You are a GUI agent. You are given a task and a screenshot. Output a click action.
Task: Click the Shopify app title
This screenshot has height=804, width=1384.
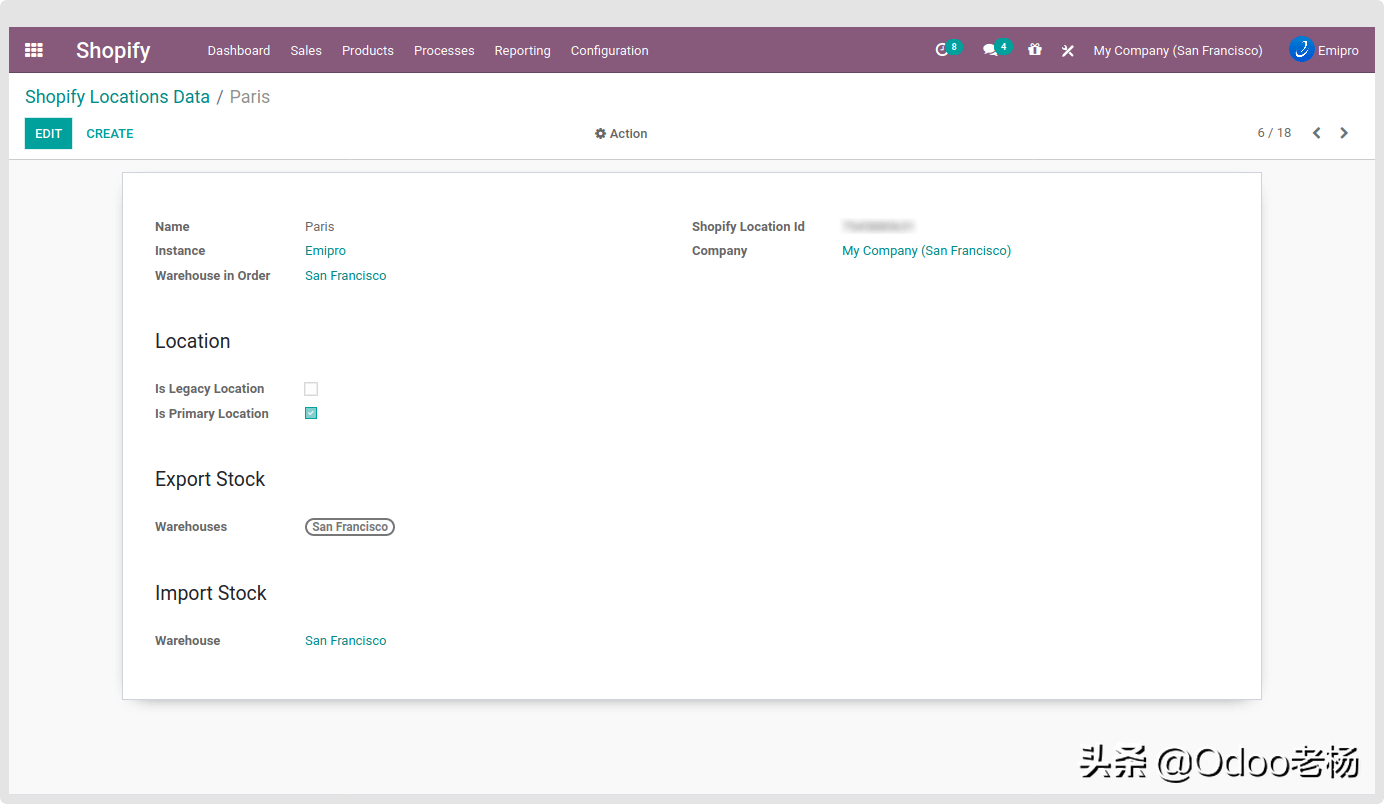pyautogui.click(x=113, y=50)
